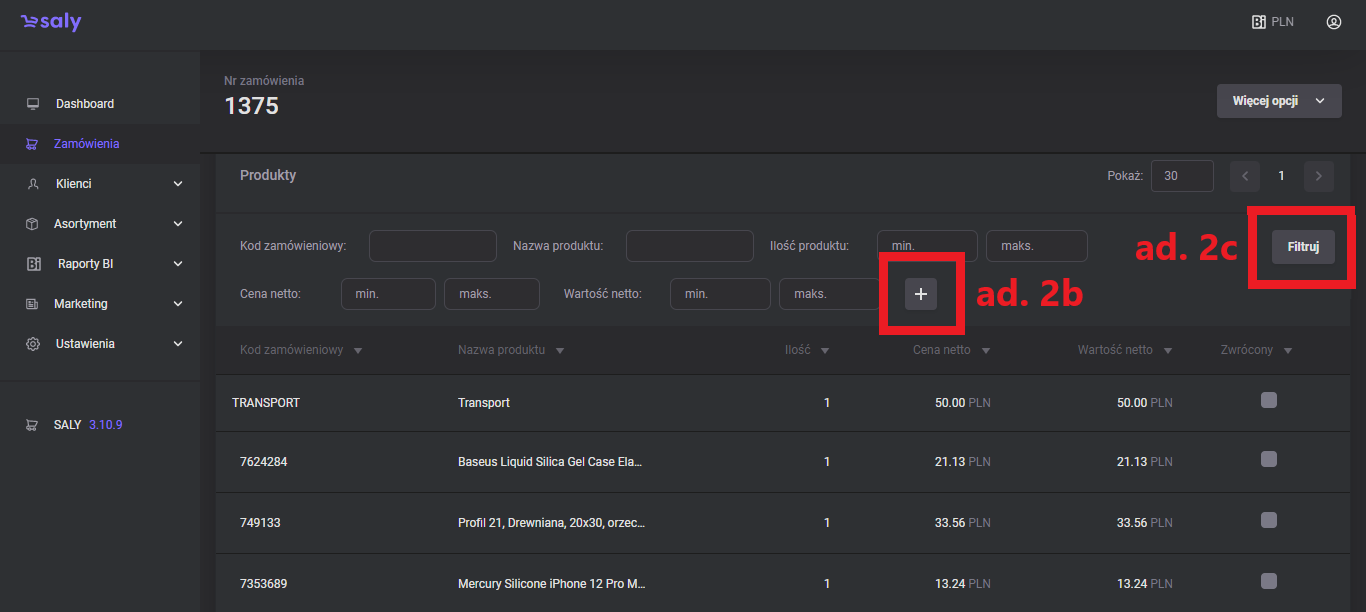This screenshot has width=1366, height=612.
Task: Go to previous page arrow in pagination
Action: pyautogui.click(x=1245, y=176)
